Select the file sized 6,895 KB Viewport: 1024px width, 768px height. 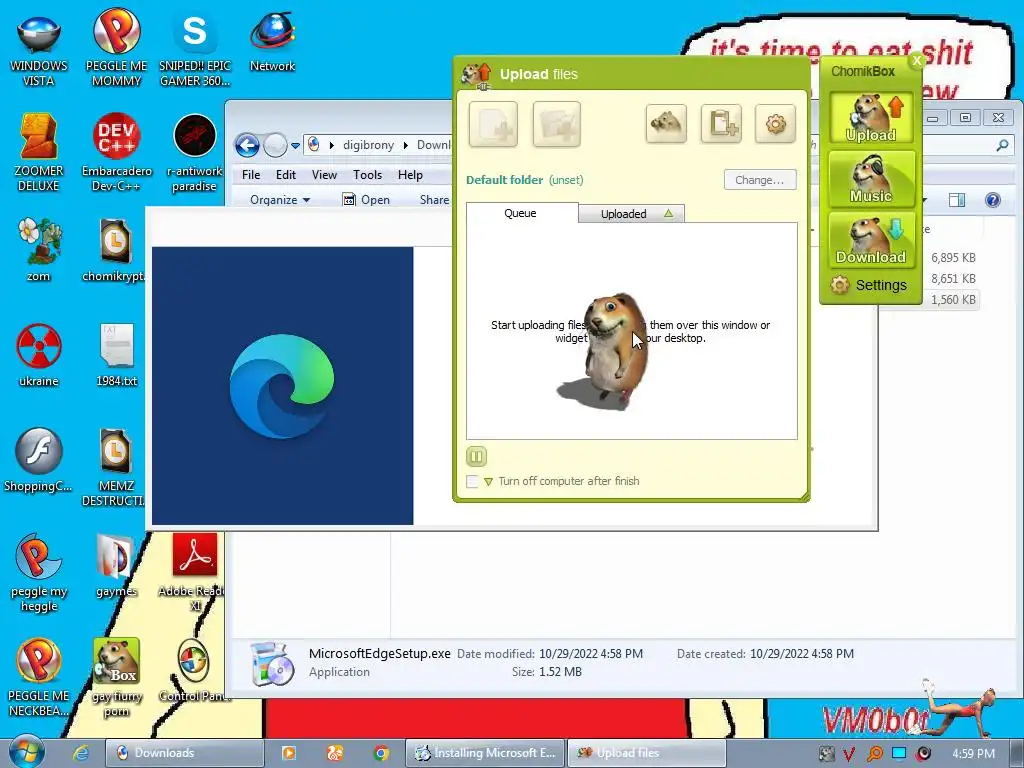(953, 258)
